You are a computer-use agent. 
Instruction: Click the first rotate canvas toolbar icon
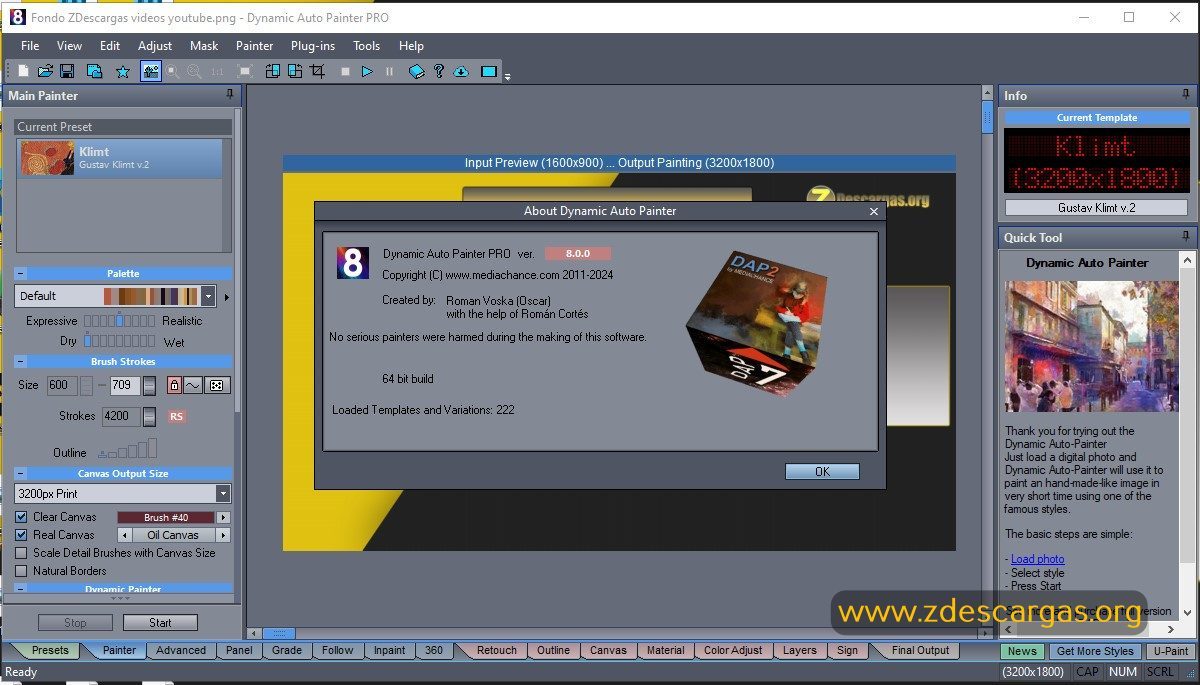pos(273,72)
